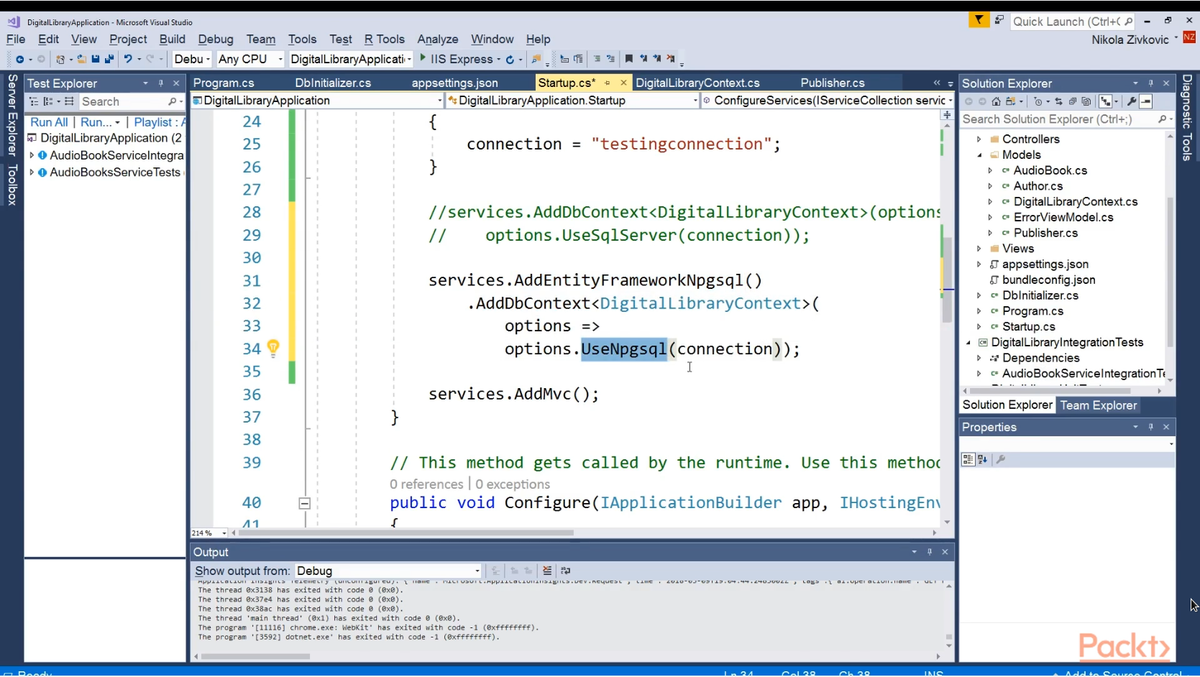Click the Save All toolbar icon
Screen dimensions: 1200x677
click(x=108, y=59)
